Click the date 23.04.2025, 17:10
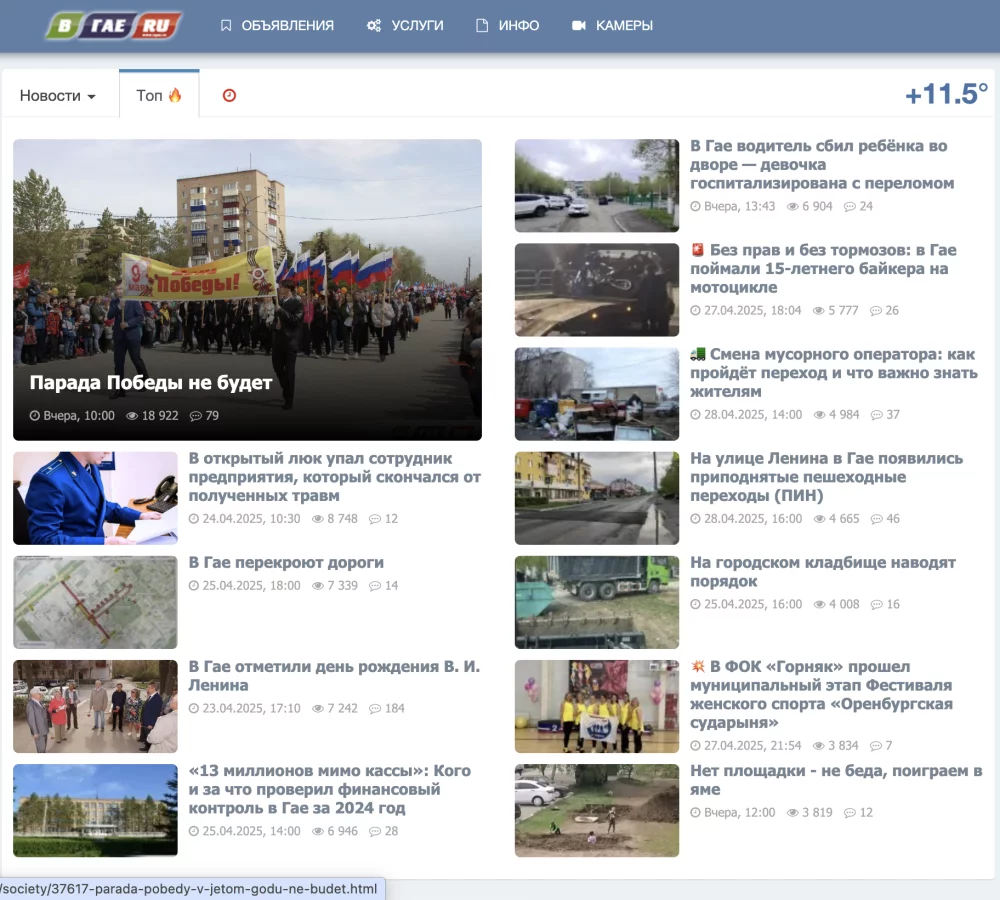 [x=251, y=708]
